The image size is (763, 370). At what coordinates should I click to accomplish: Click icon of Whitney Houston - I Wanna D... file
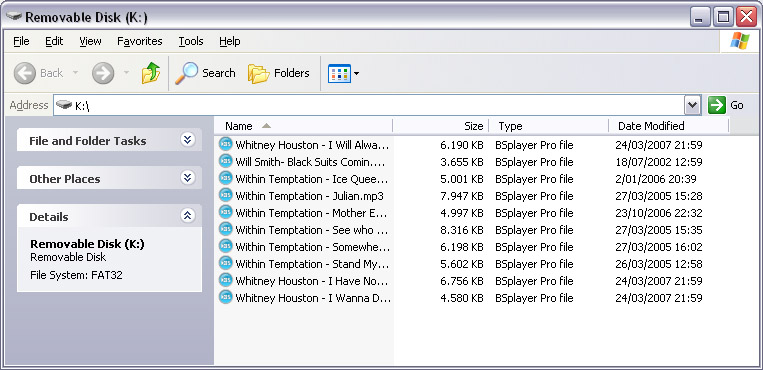coord(226,297)
